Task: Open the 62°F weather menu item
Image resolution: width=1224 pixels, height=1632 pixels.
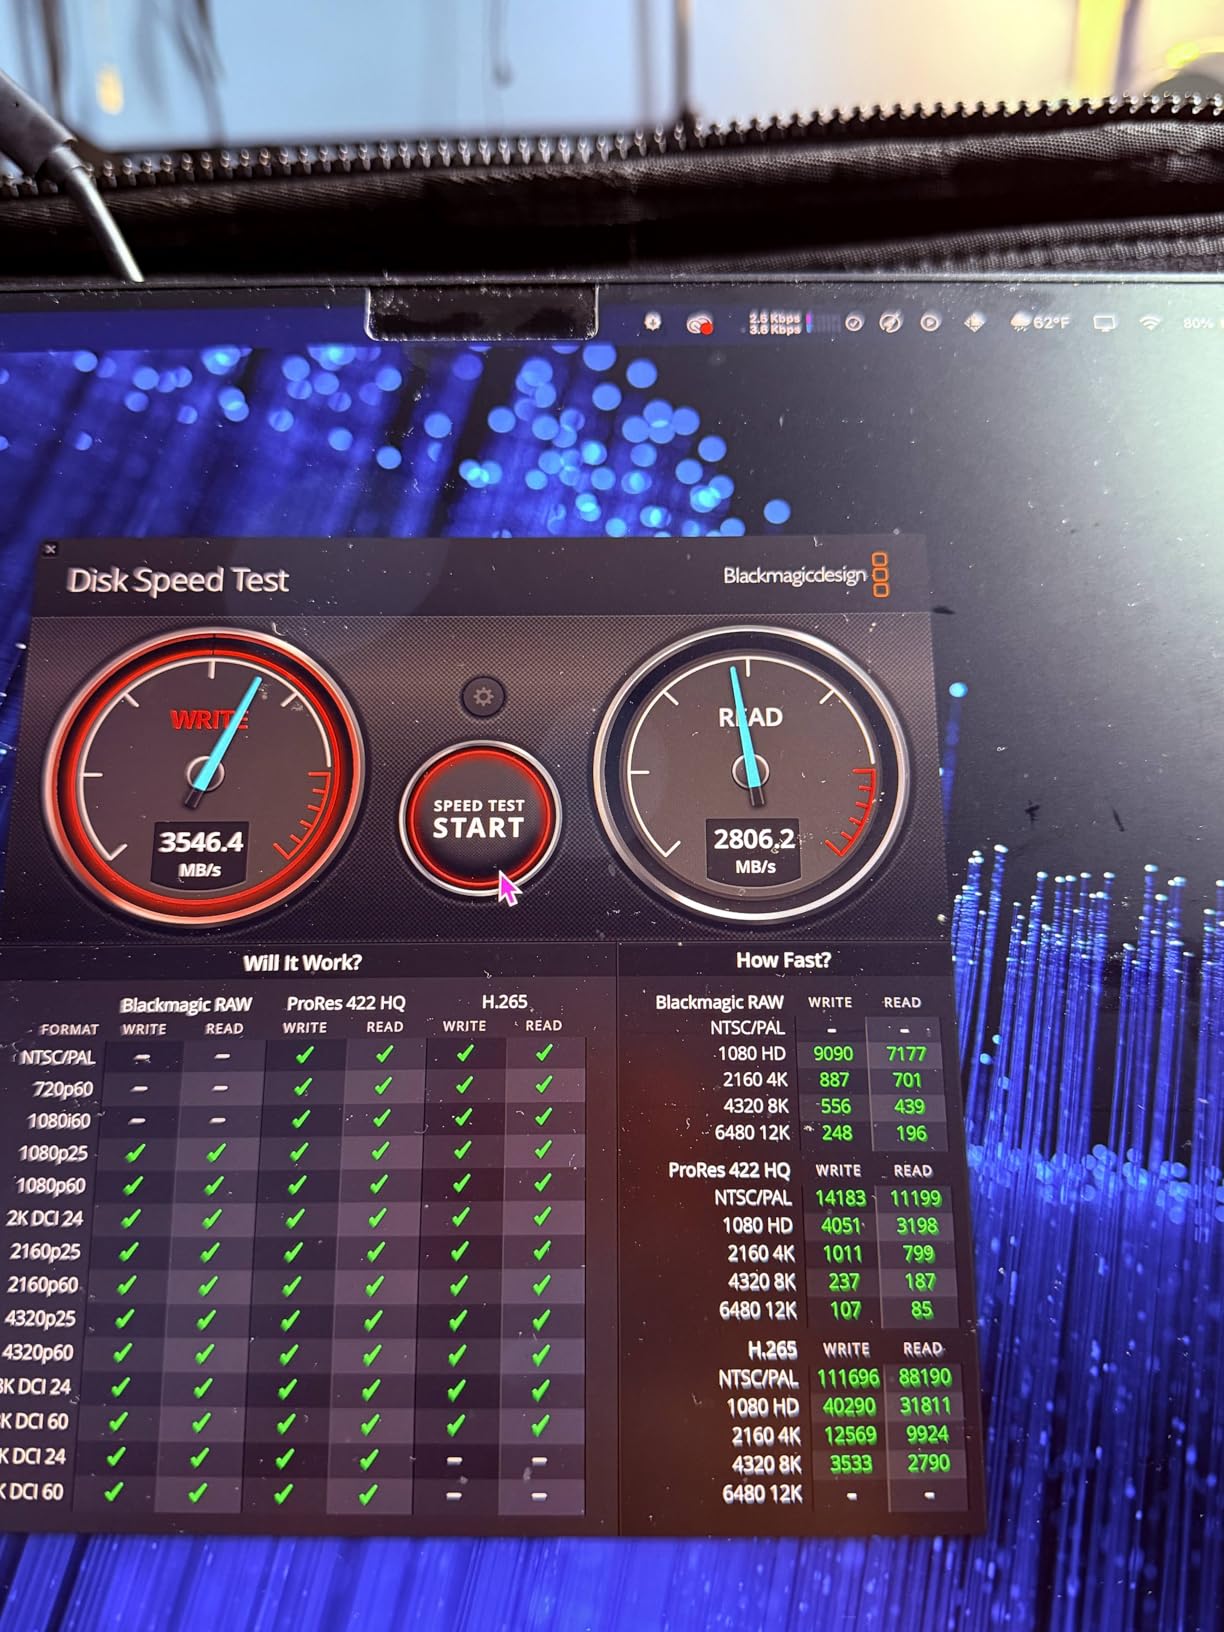Action: point(1041,322)
